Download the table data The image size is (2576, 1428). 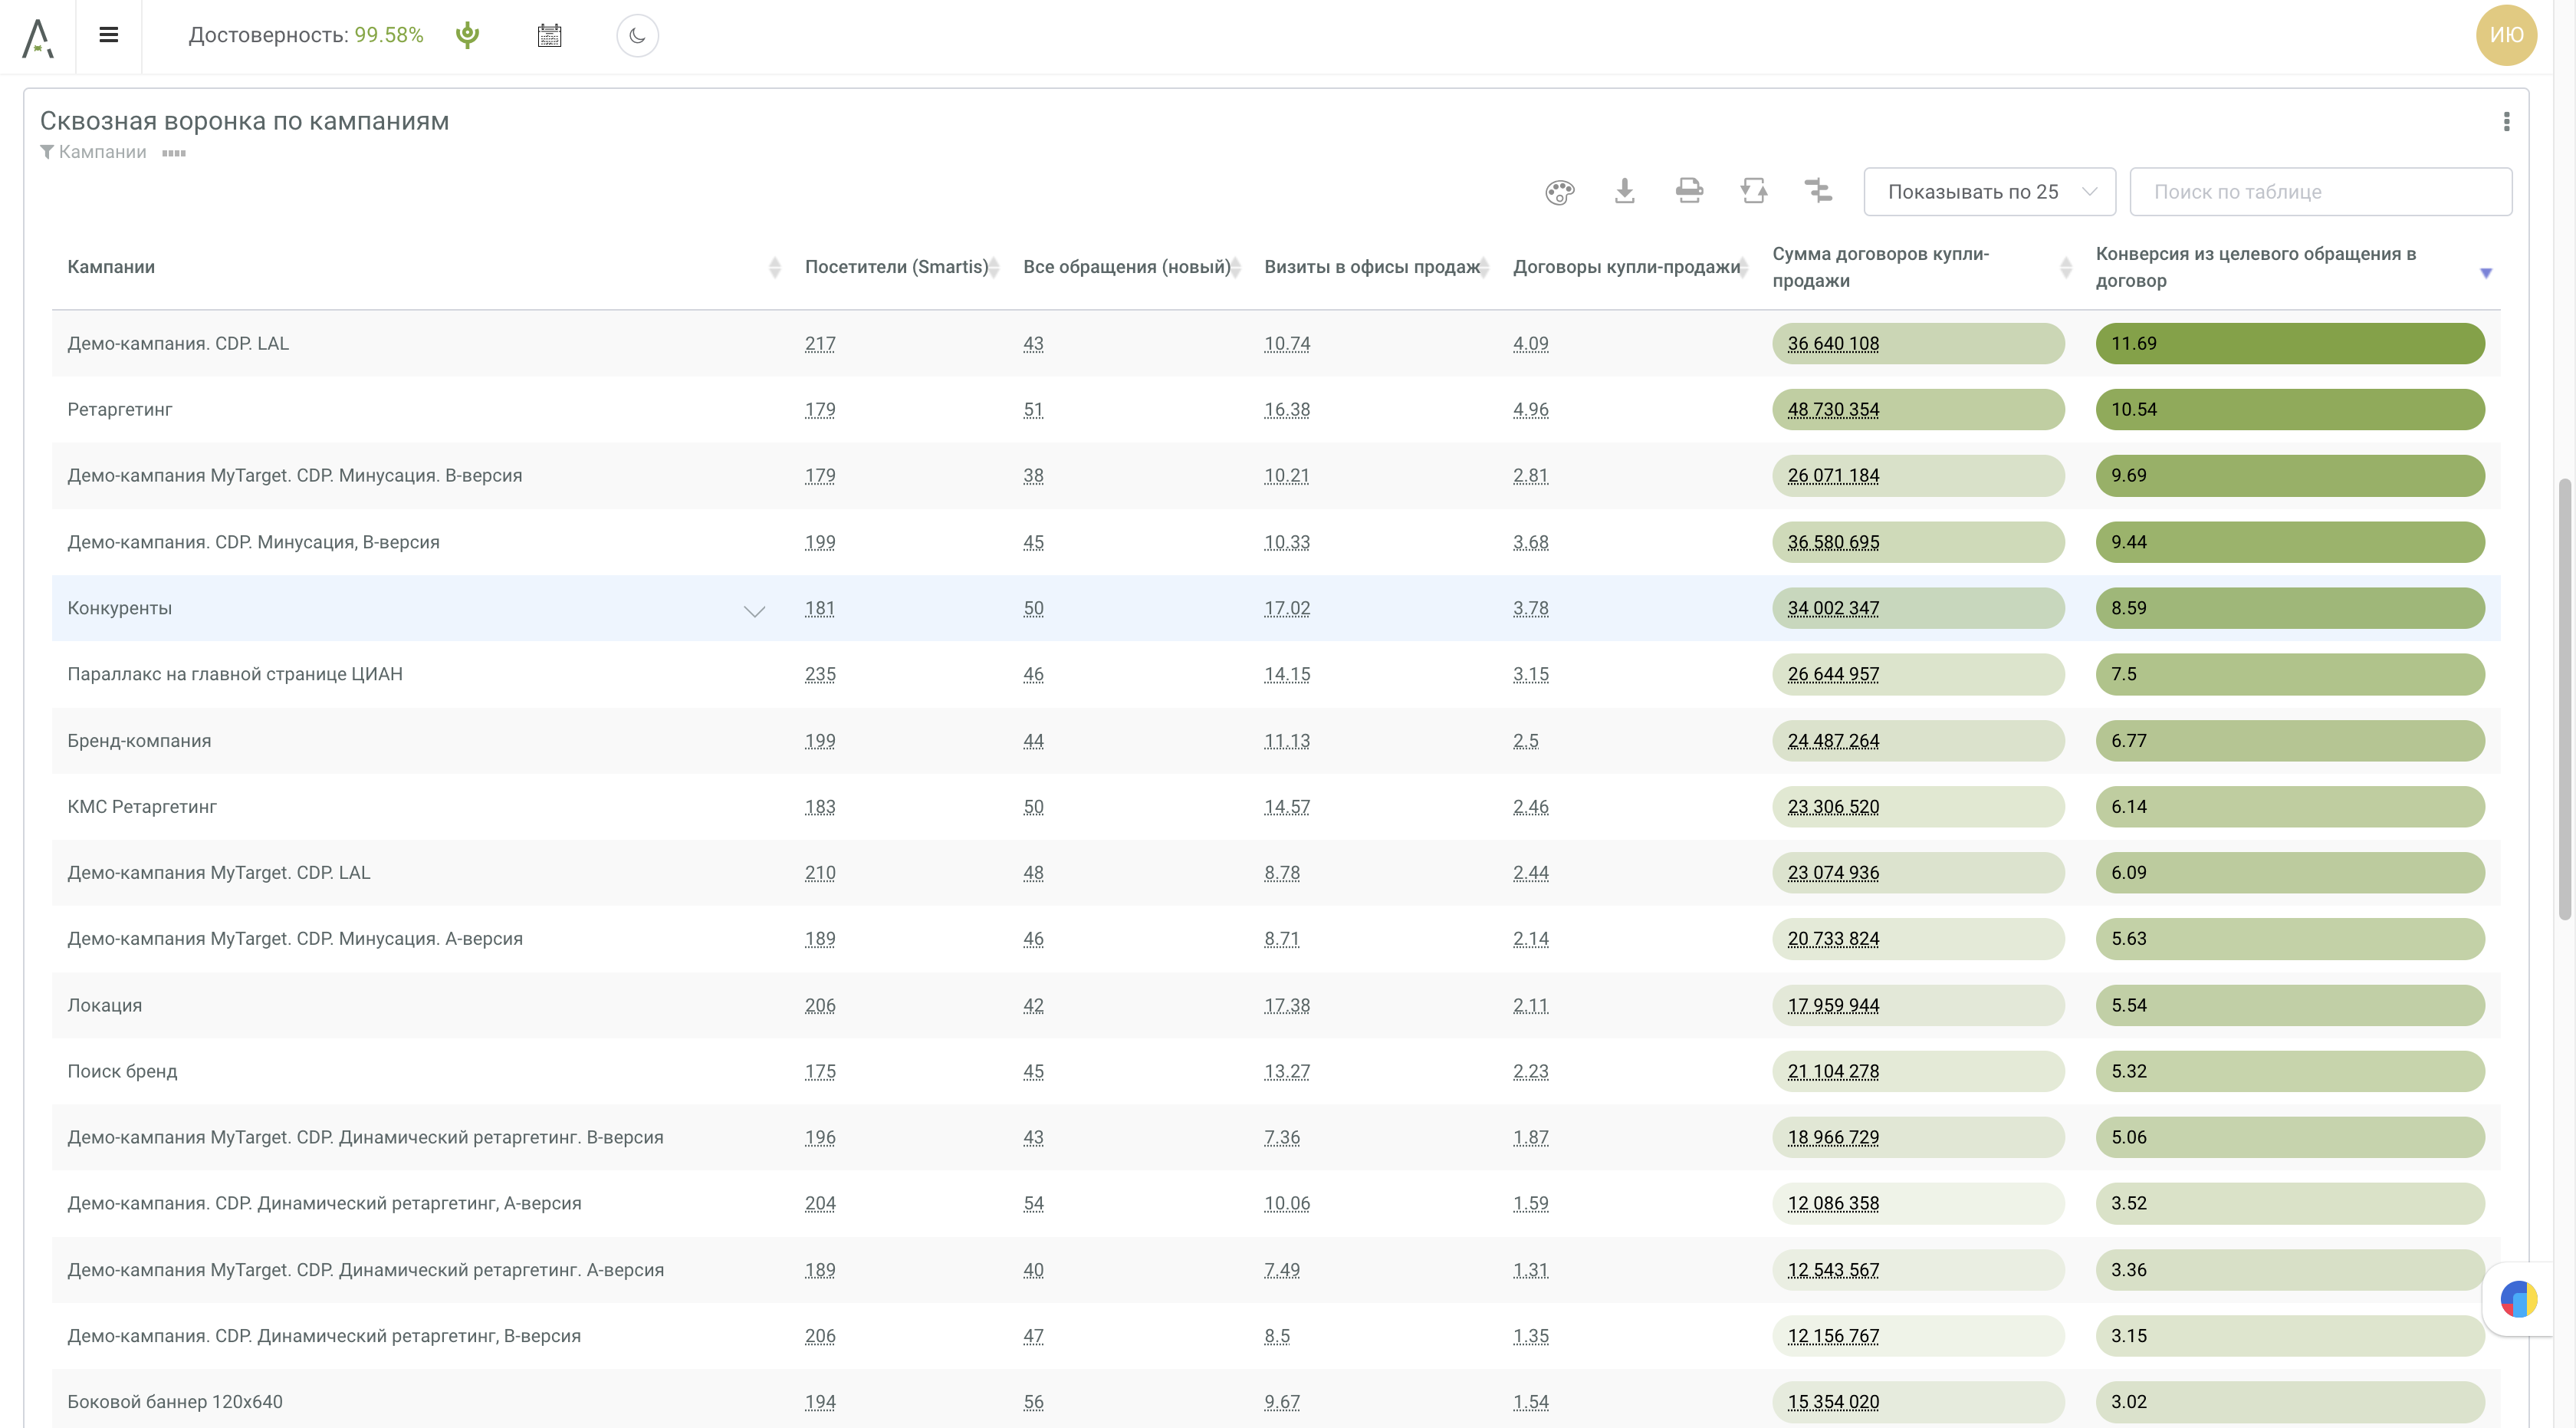(x=1624, y=190)
